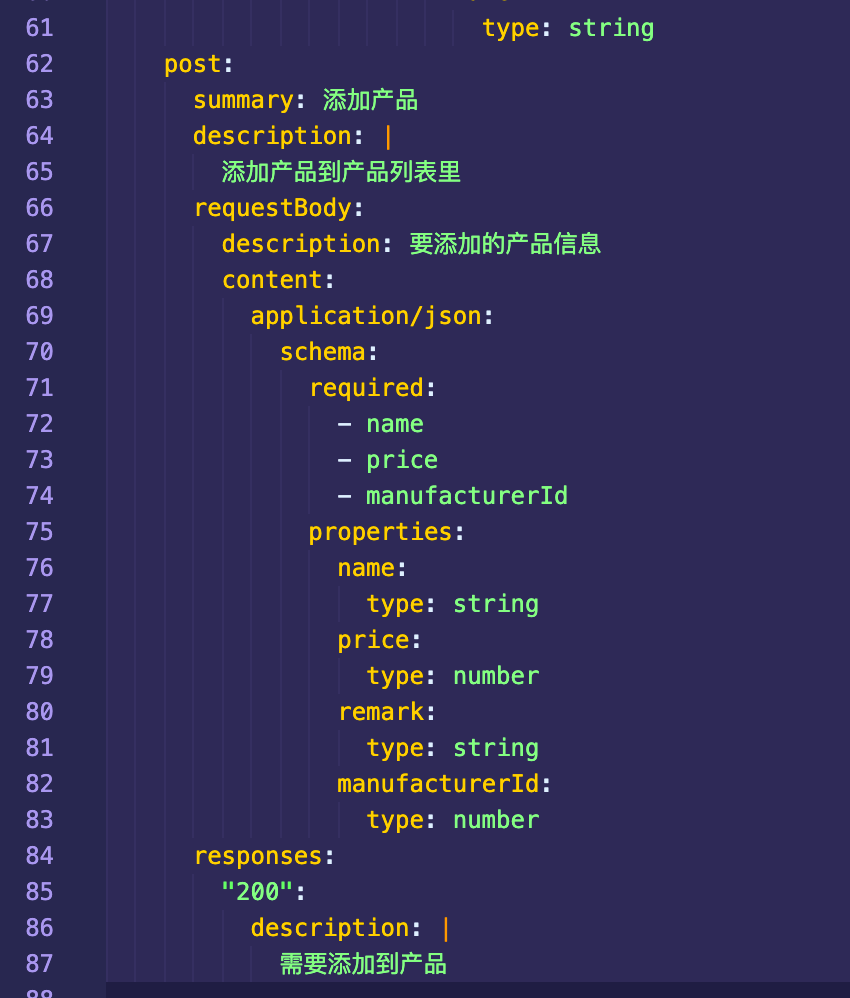
Task: Click 'manufacturerId' list item on line 74
Action: pos(467,496)
